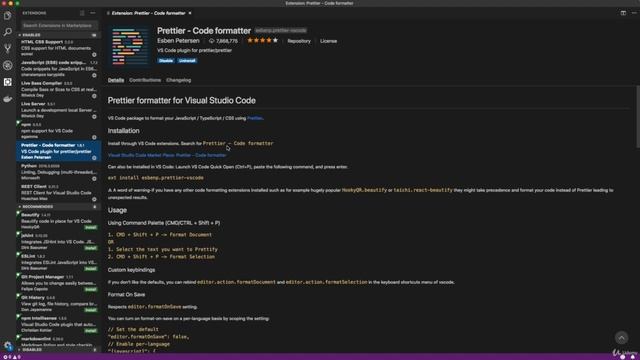Select JavaScript (ES6) code snippets extension
Image resolution: width=640 pixels, height=360 pixels.
pos(58,69)
